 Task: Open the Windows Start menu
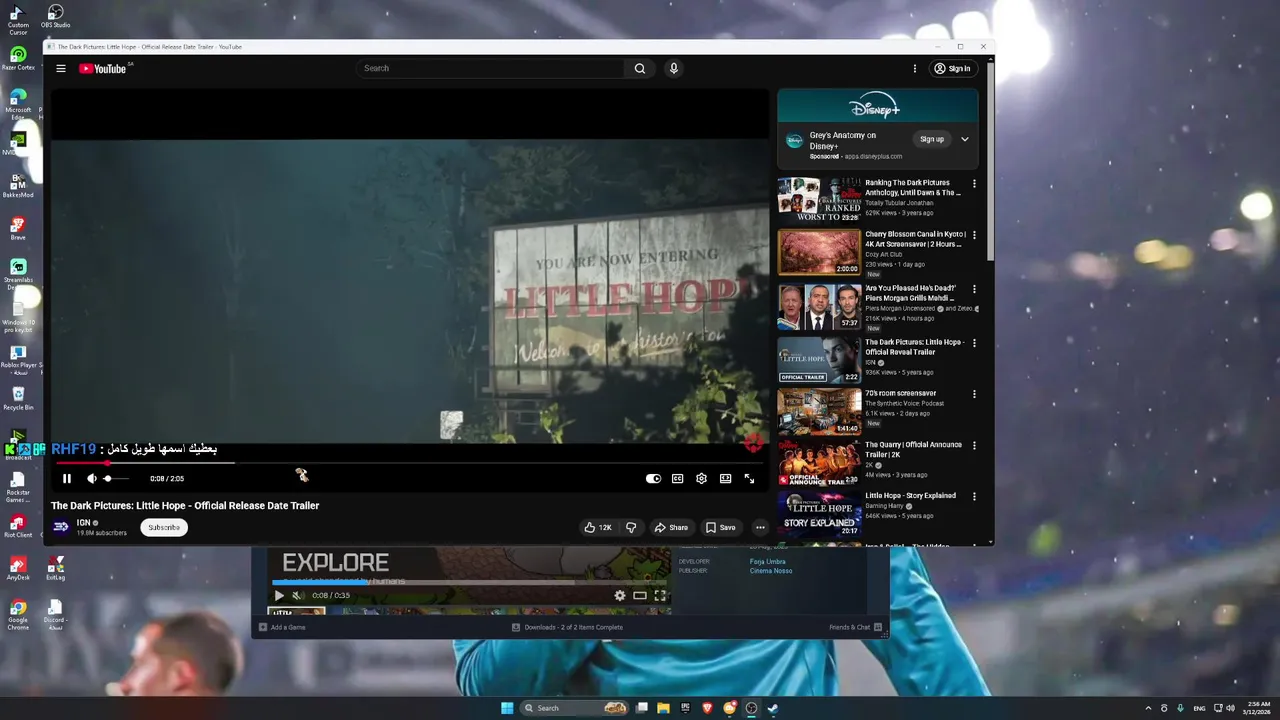507,708
